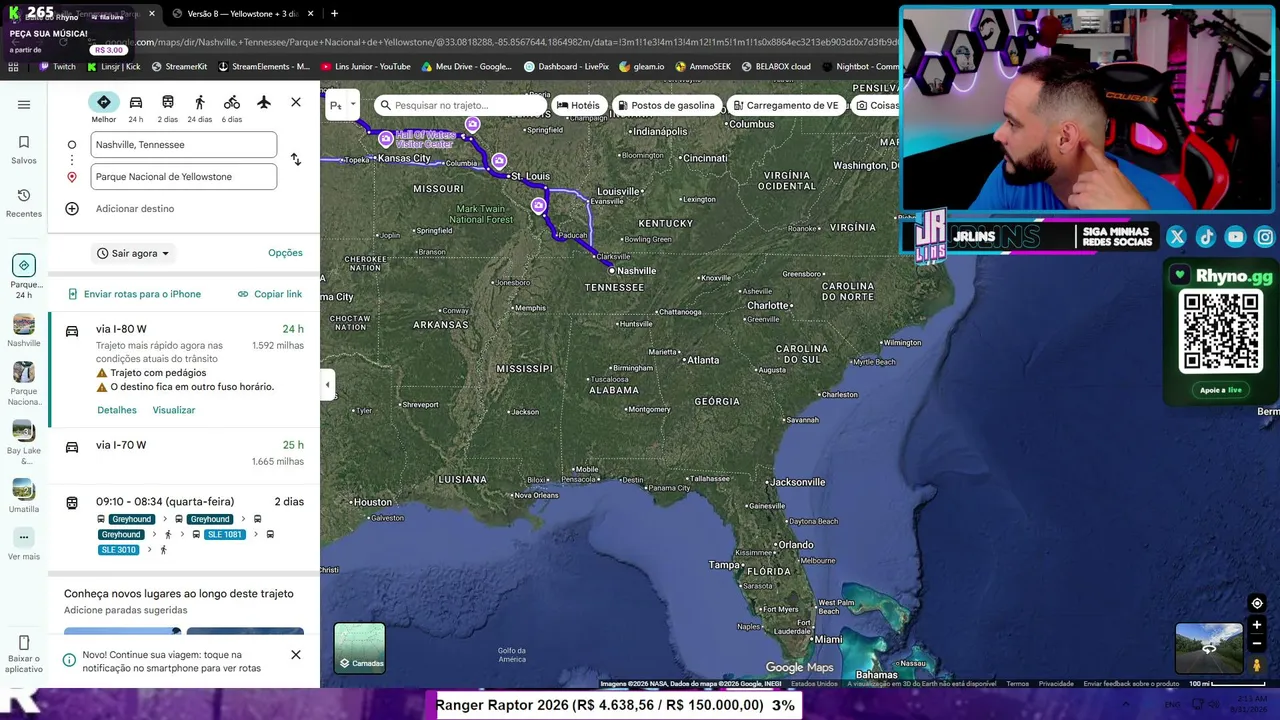The image size is (1280, 720).
Task: Open the AmmoSEEK bookmark
Action: [x=703, y=67]
